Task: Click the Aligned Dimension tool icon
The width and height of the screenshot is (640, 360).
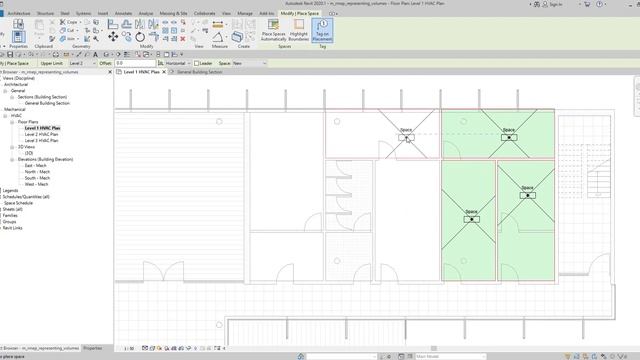Action: click(218, 24)
